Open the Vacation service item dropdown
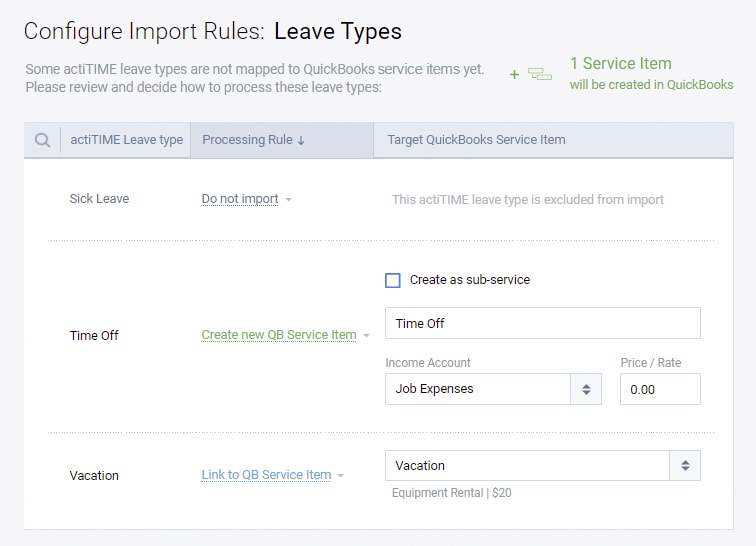The image size is (756, 546). 542,465
